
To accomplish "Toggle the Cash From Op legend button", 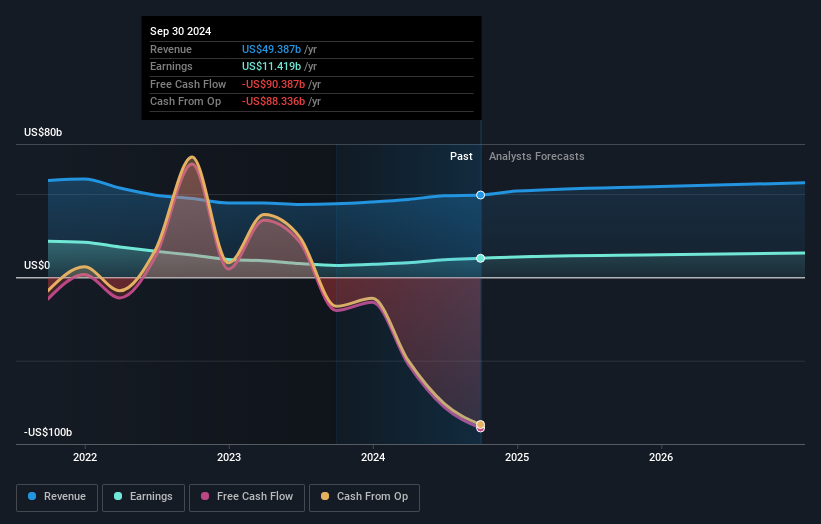I will pyautogui.click(x=364, y=497).
